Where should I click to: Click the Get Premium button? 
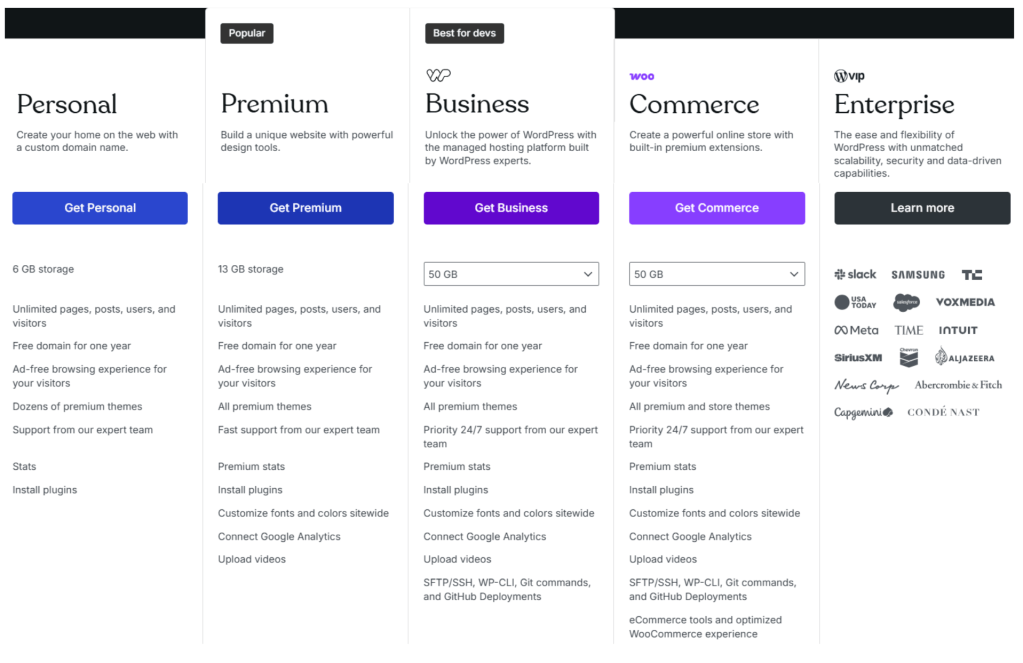[305, 208]
